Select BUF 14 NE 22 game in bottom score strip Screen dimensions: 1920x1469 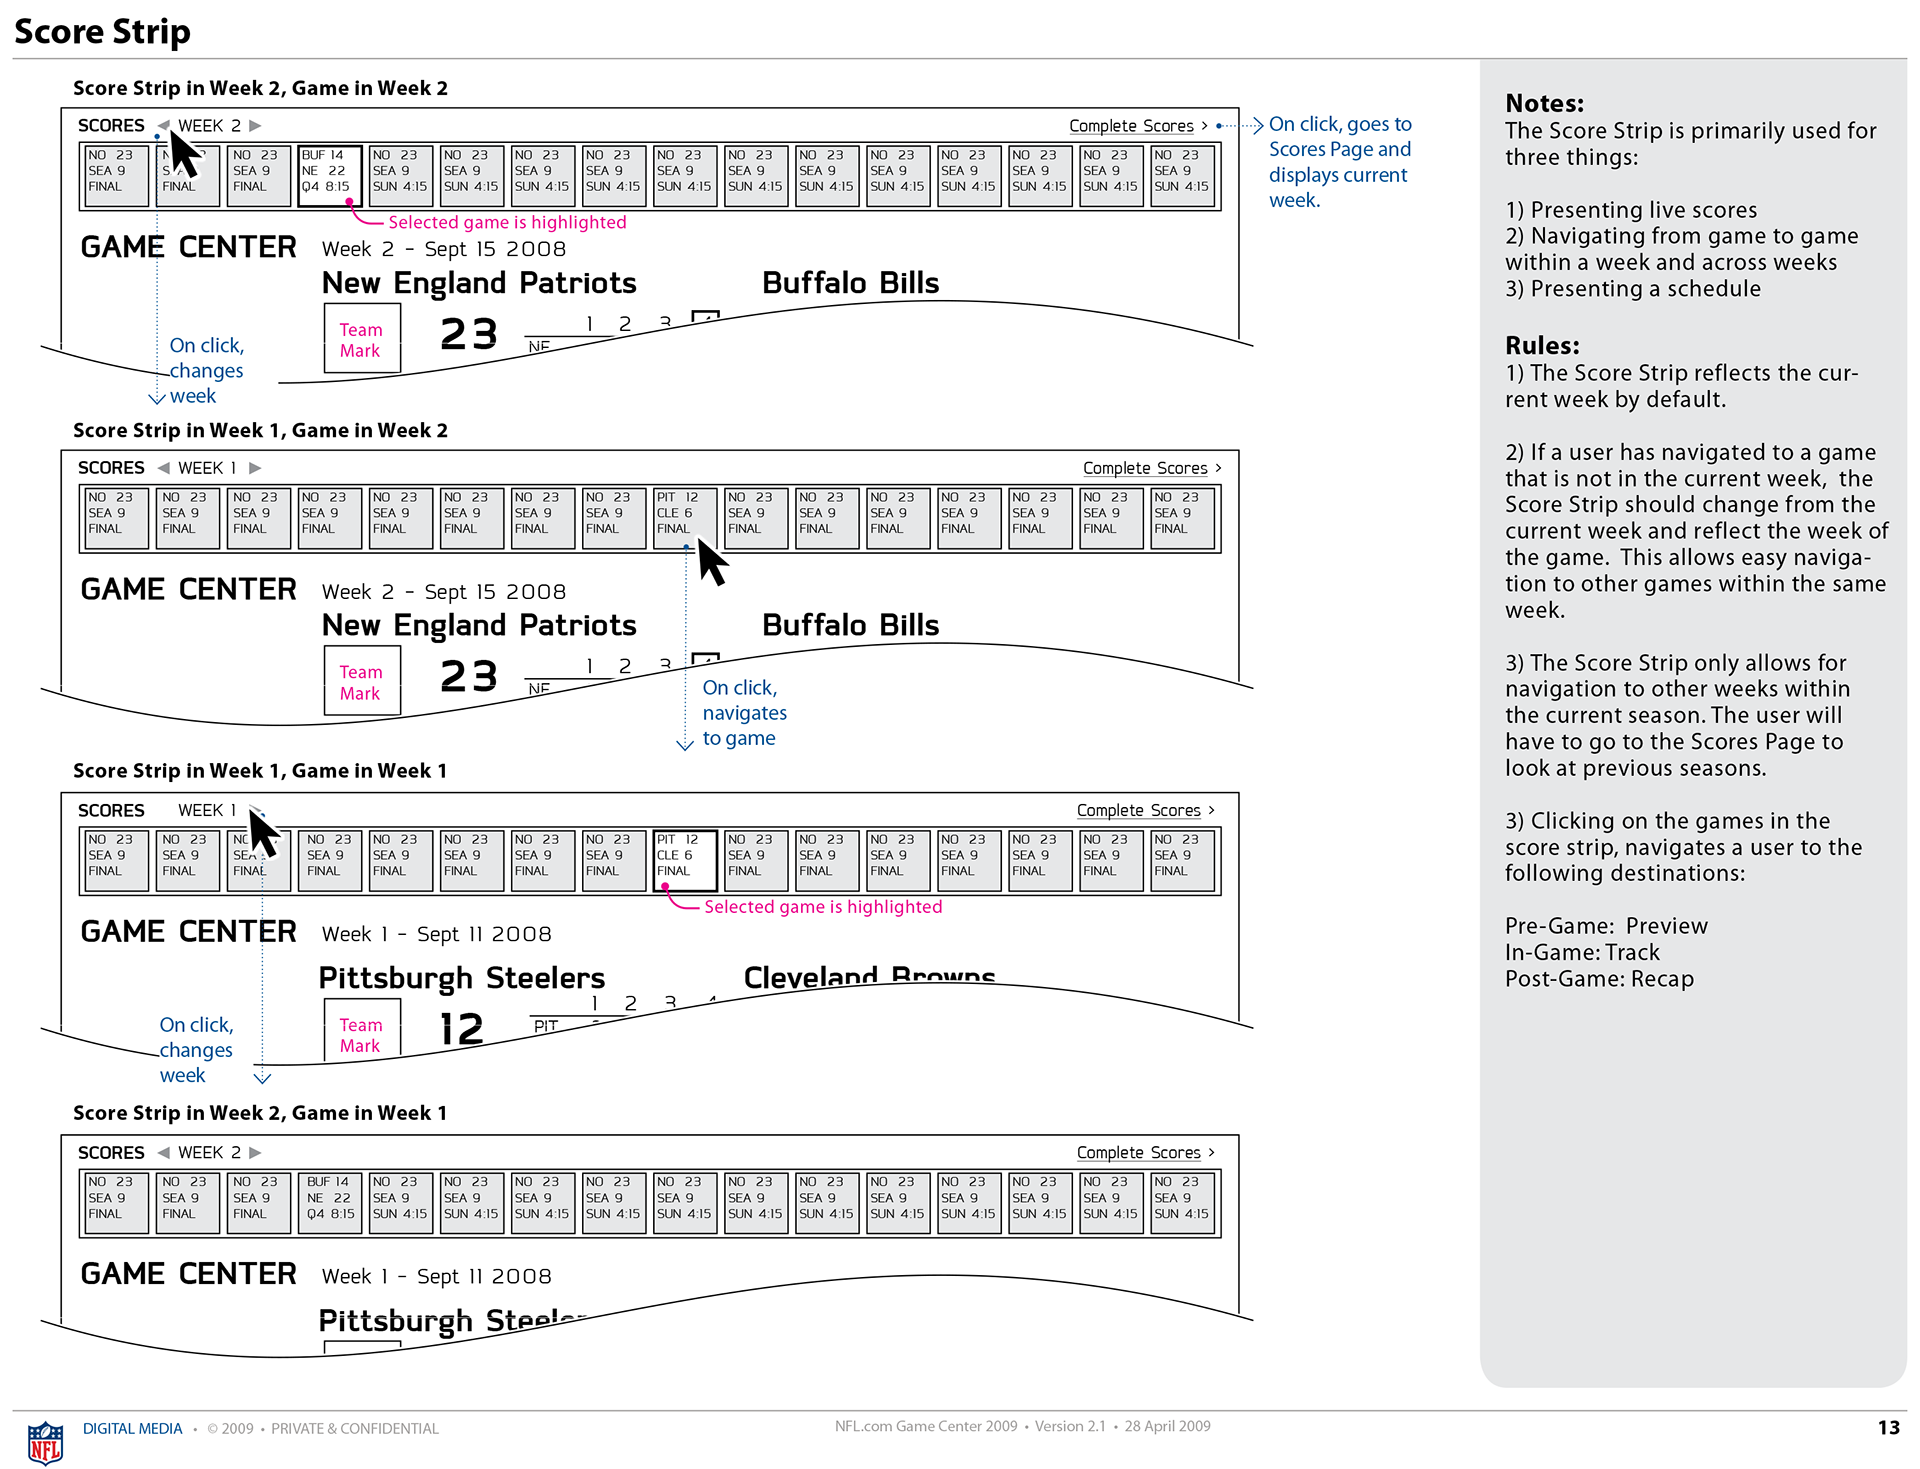(330, 1203)
